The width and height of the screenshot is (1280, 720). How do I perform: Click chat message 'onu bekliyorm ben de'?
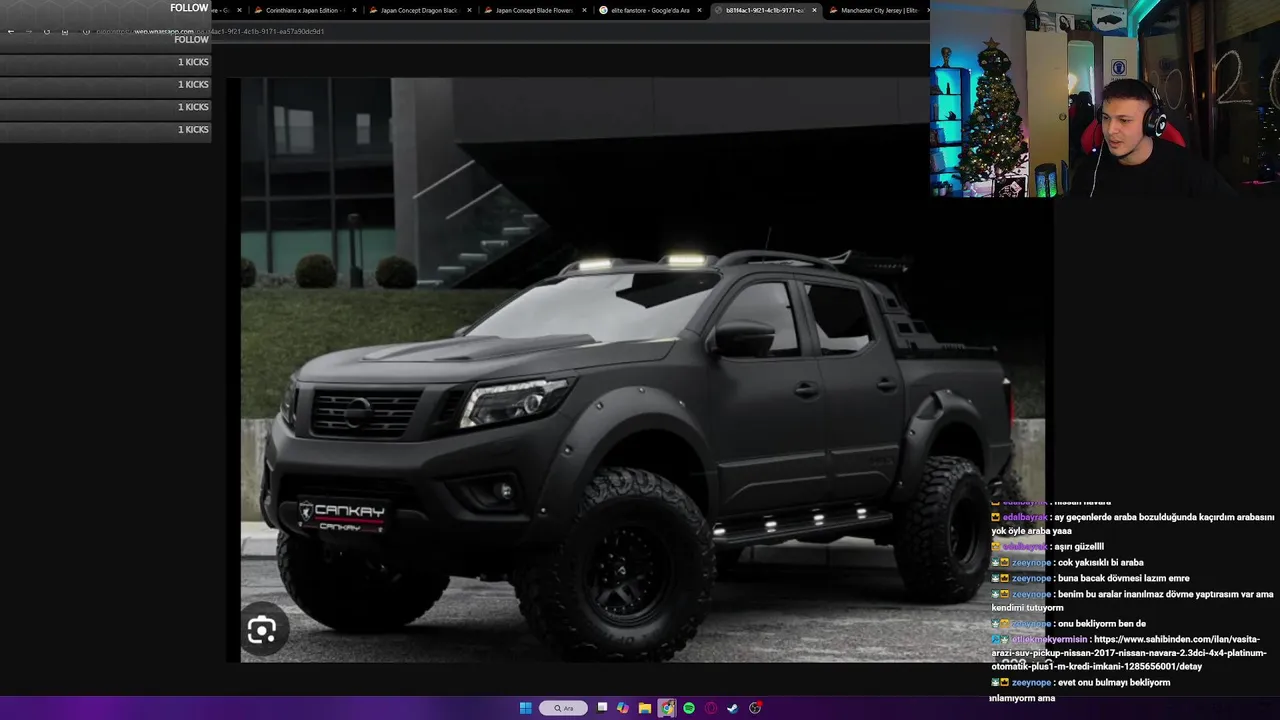(x=1101, y=623)
